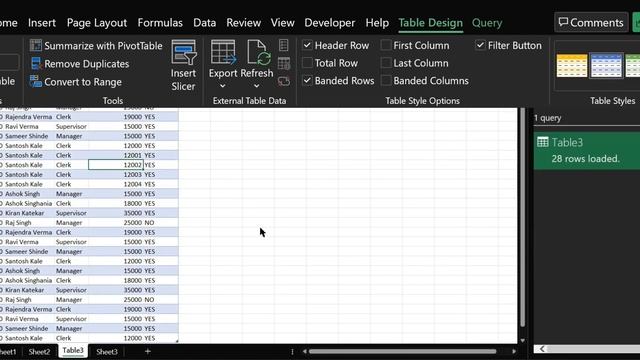Open the Review ribbon tab
Screen dimensions: 640x360
pos(243,23)
